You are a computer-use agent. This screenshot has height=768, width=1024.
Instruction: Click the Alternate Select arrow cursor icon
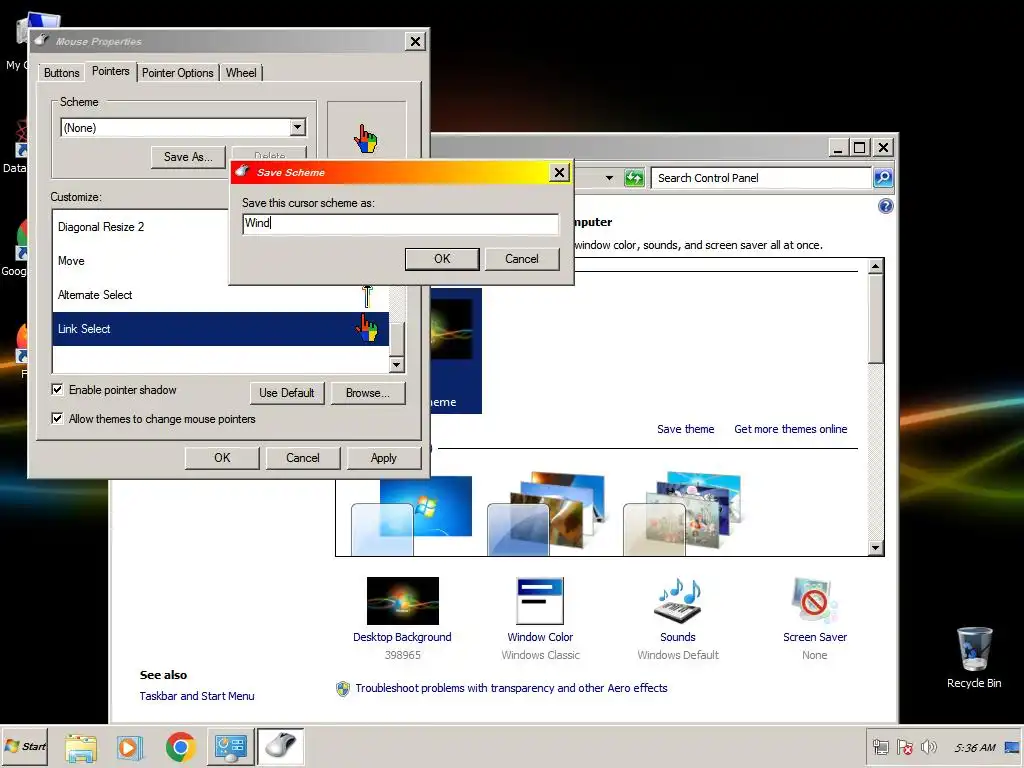[x=367, y=295]
